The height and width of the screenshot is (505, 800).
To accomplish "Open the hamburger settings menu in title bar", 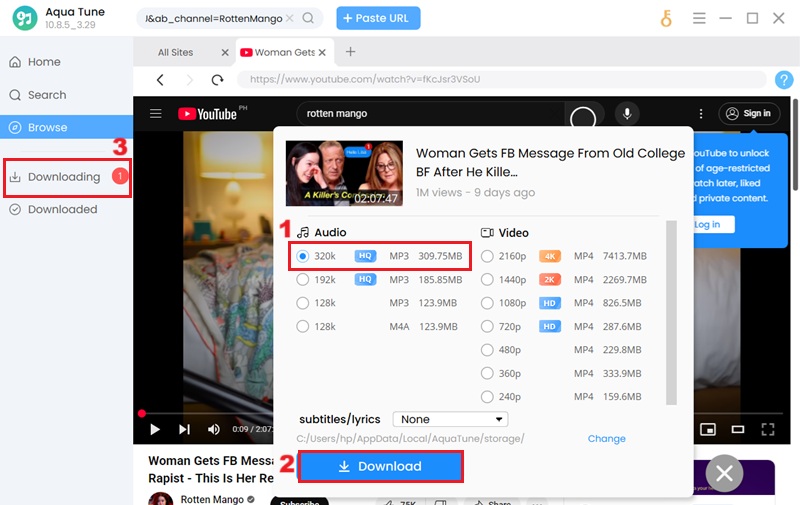I will click(x=699, y=18).
